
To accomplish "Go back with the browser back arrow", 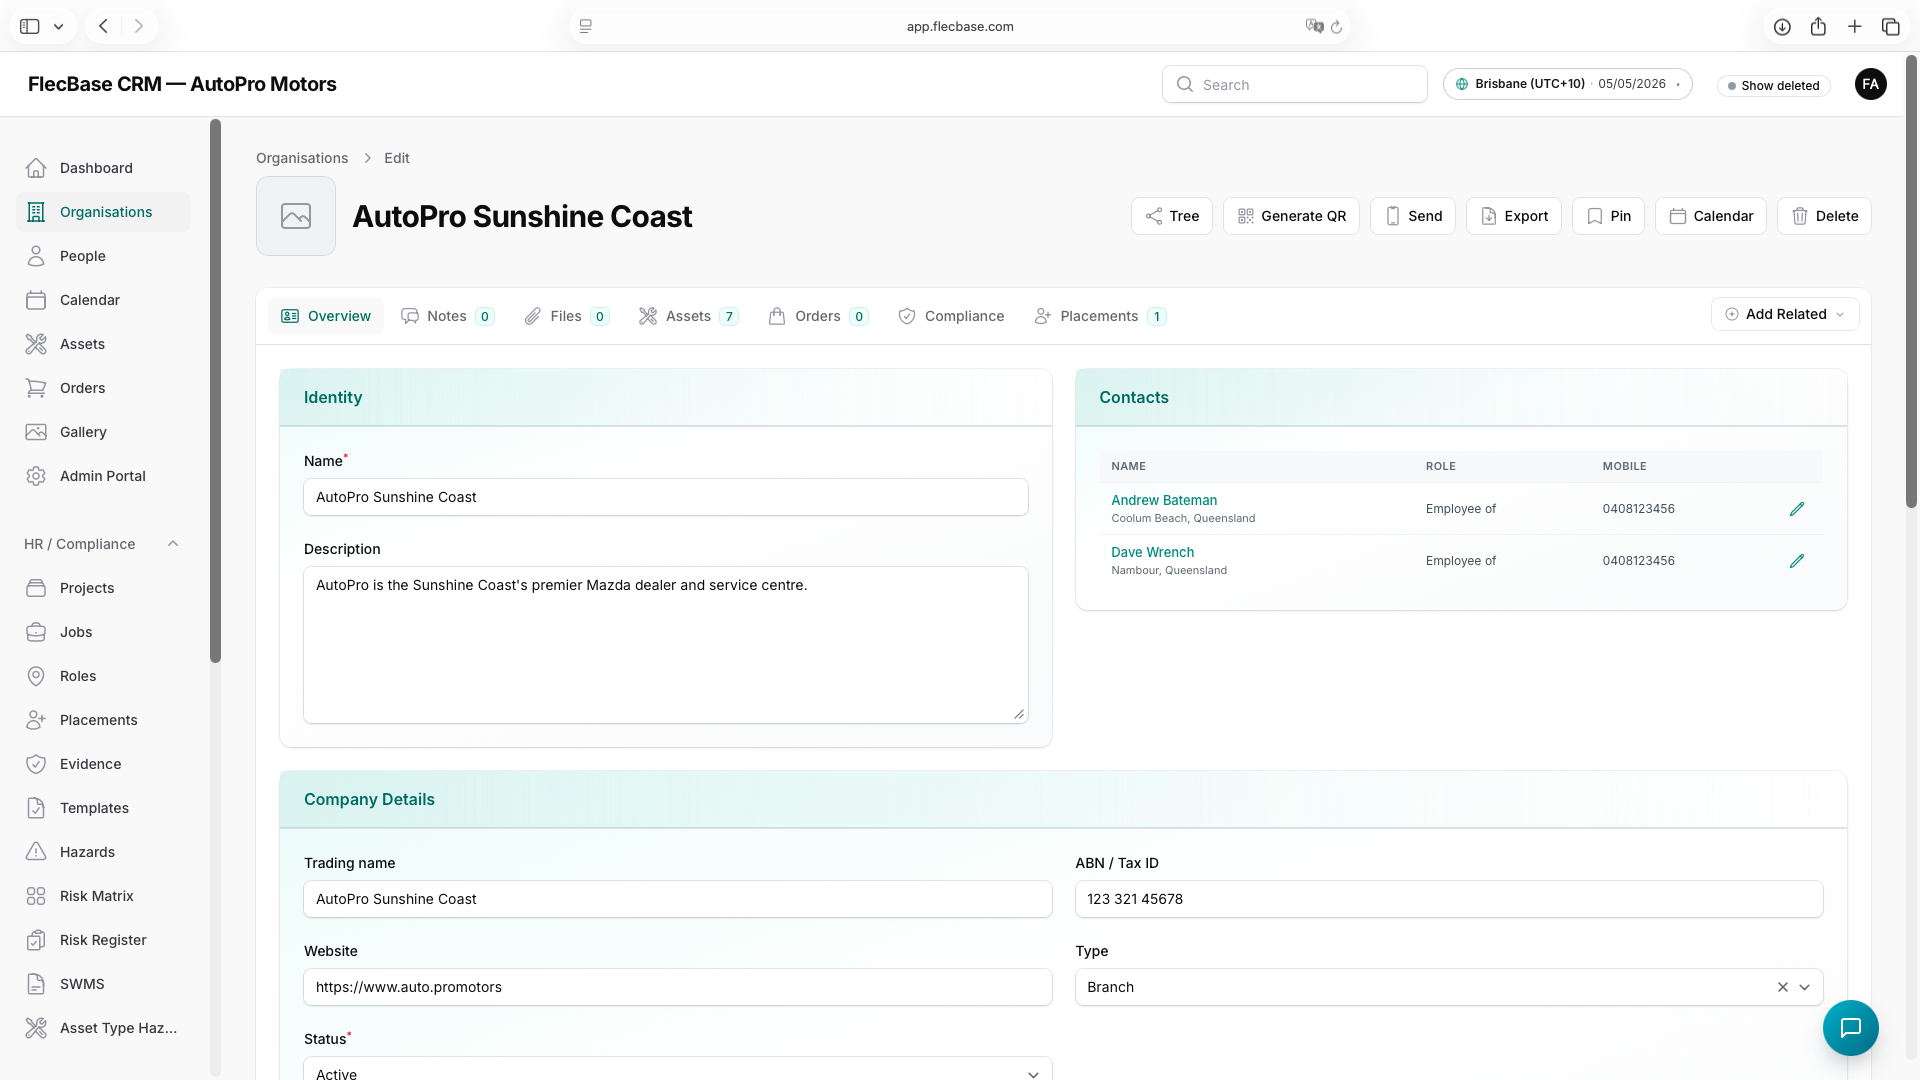I will [x=103, y=27].
